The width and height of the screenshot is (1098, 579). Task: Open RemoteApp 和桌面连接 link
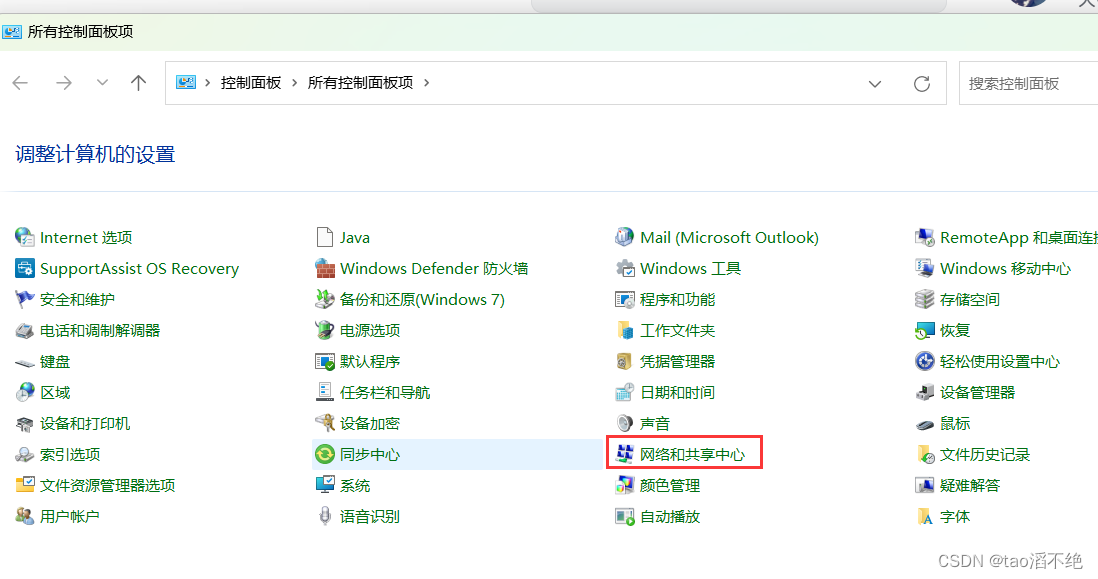1019,238
